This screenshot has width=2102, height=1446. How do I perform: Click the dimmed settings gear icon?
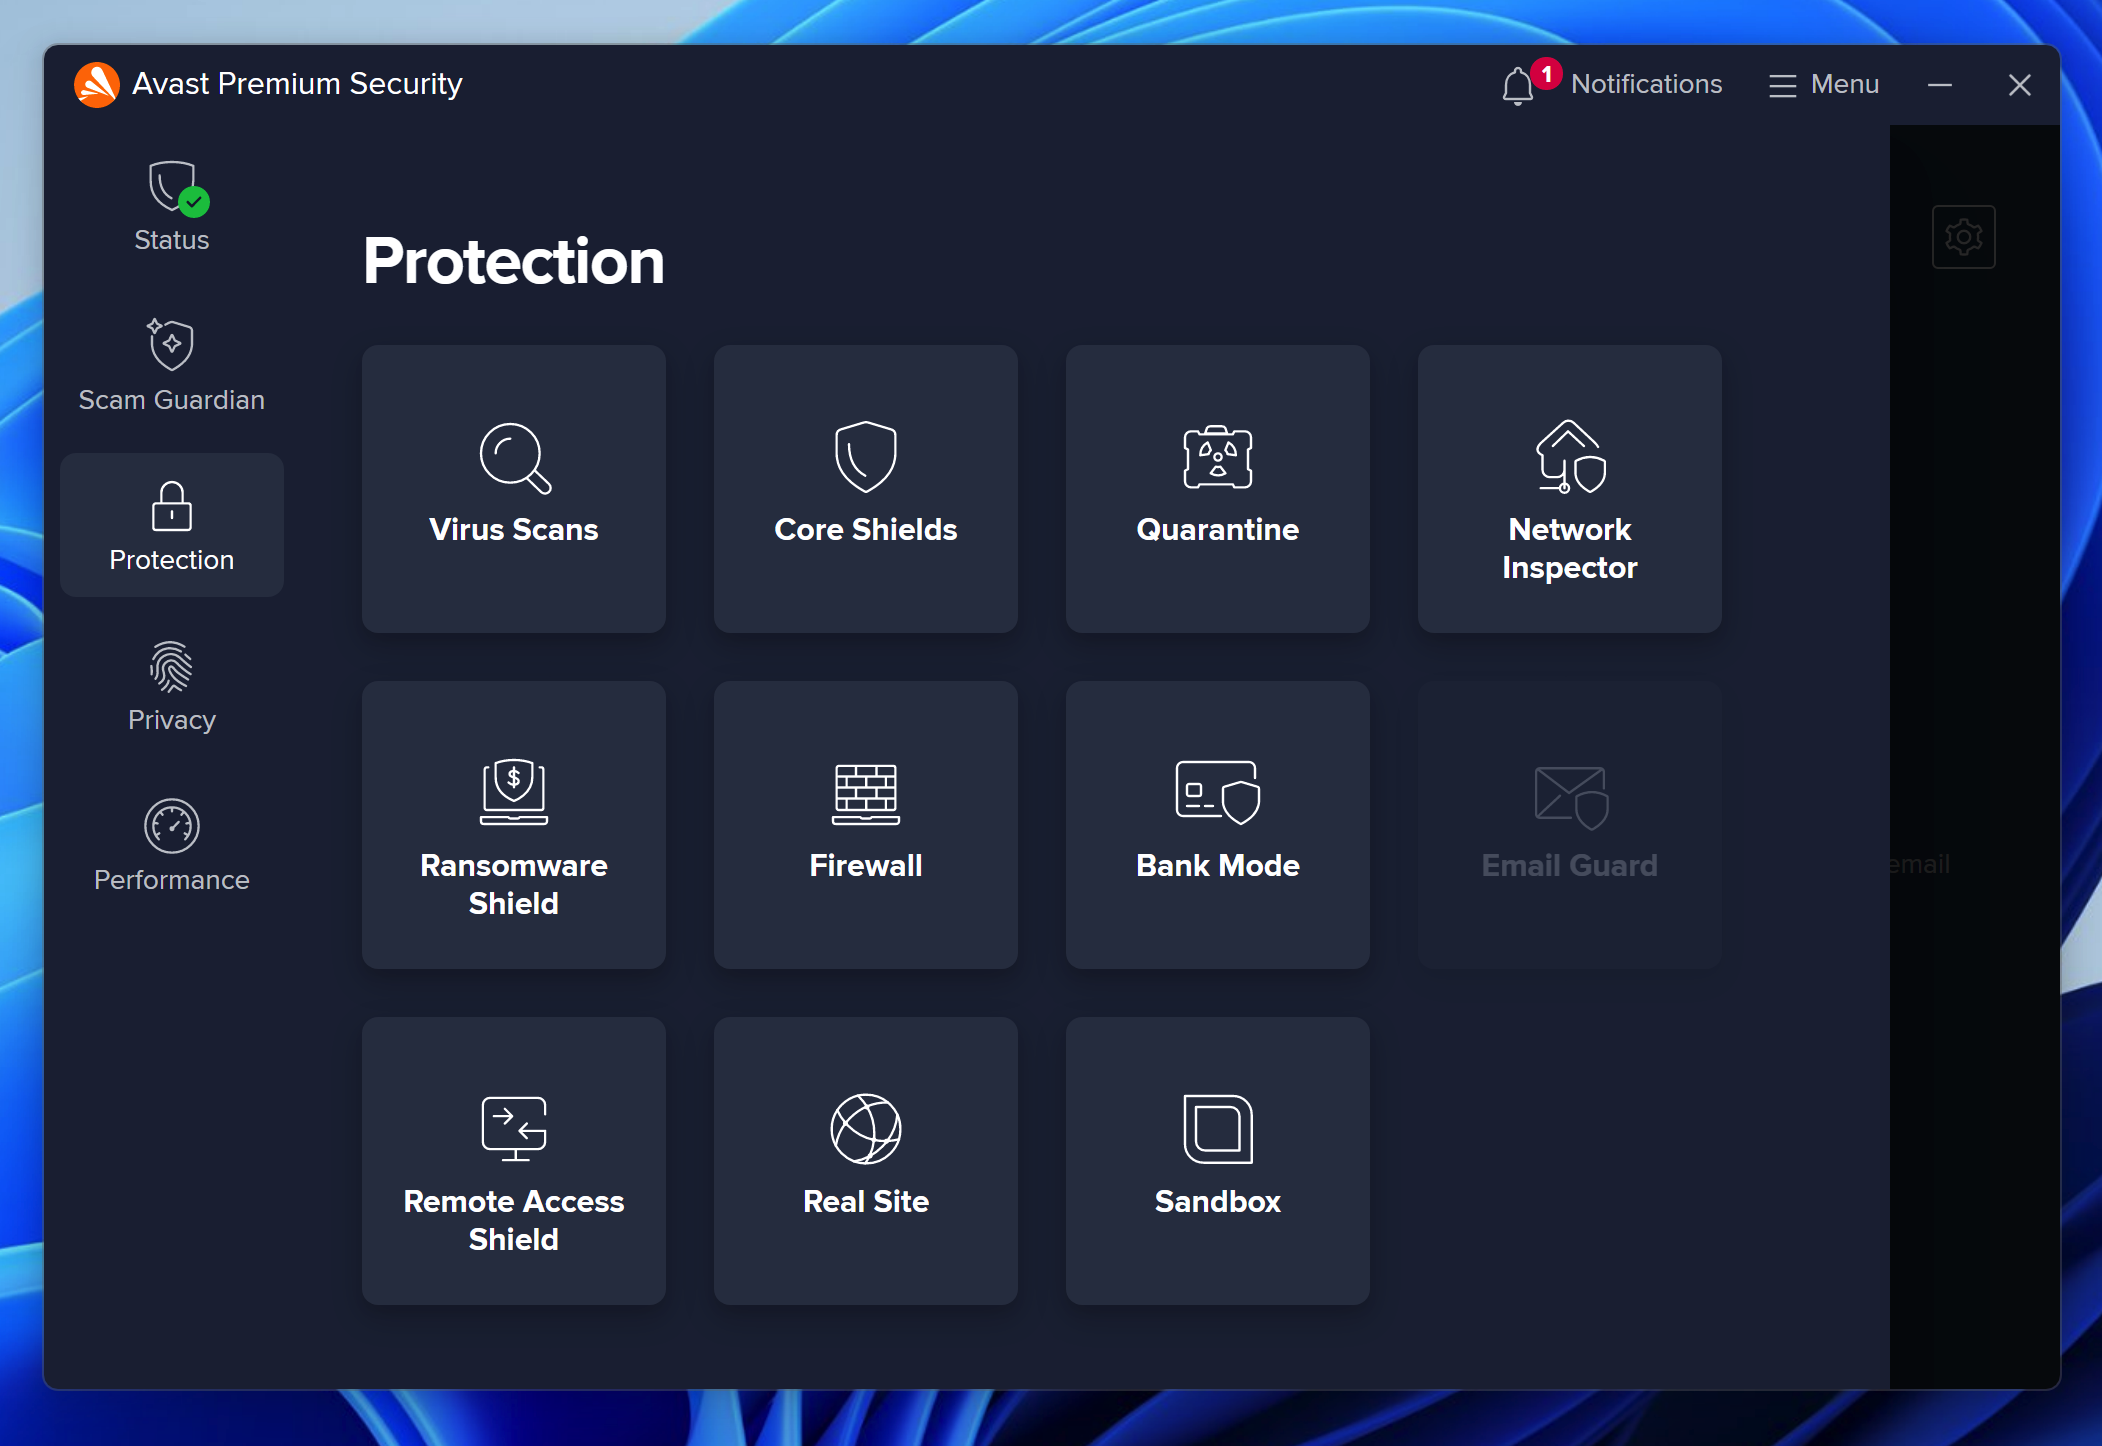[1964, 237]
